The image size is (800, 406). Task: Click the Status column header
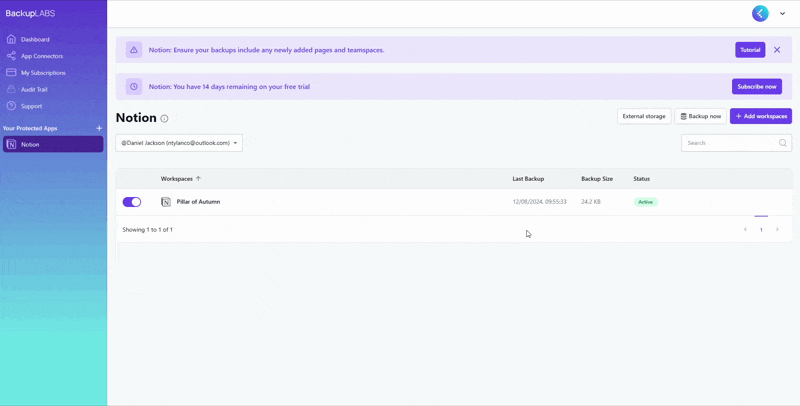tap(641, 179)
